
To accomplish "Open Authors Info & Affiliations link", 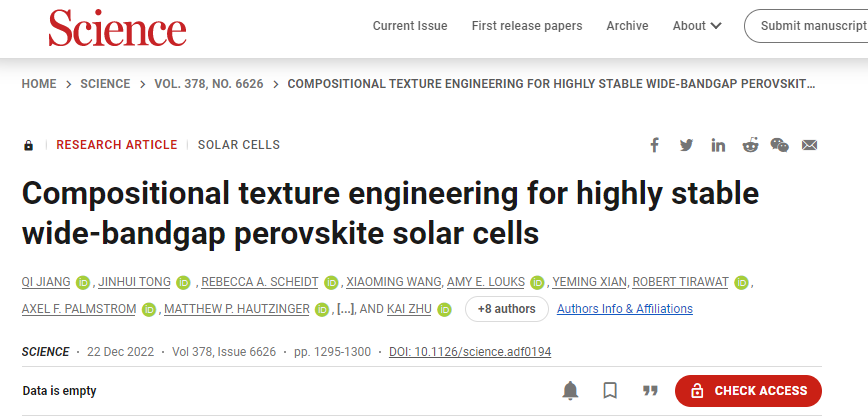I will click(x=624, y=309).
